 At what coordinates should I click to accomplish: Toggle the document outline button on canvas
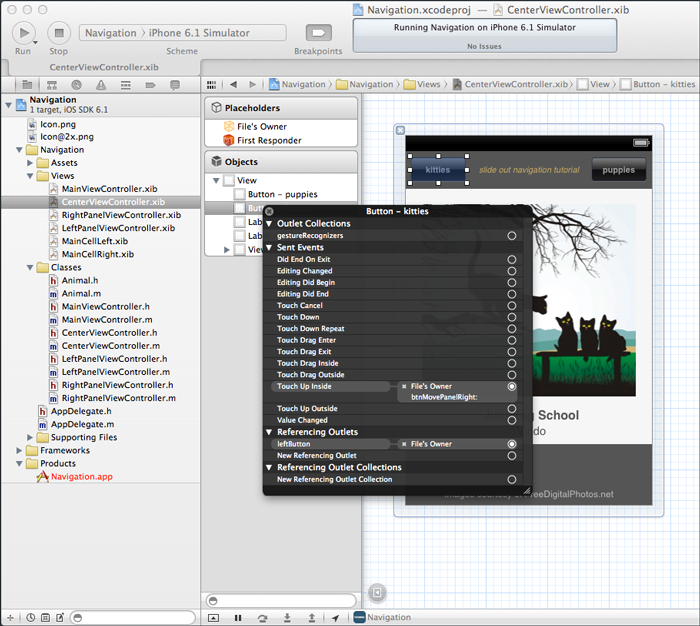[377, 593]
